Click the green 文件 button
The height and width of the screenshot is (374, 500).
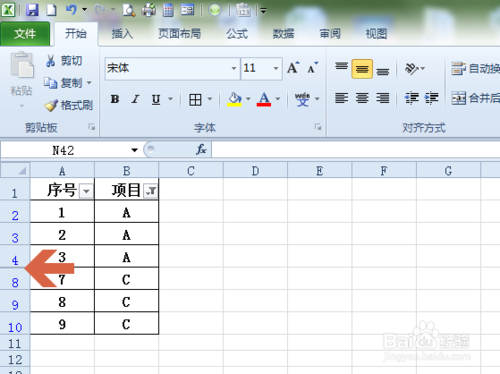(x=25, y=34)
